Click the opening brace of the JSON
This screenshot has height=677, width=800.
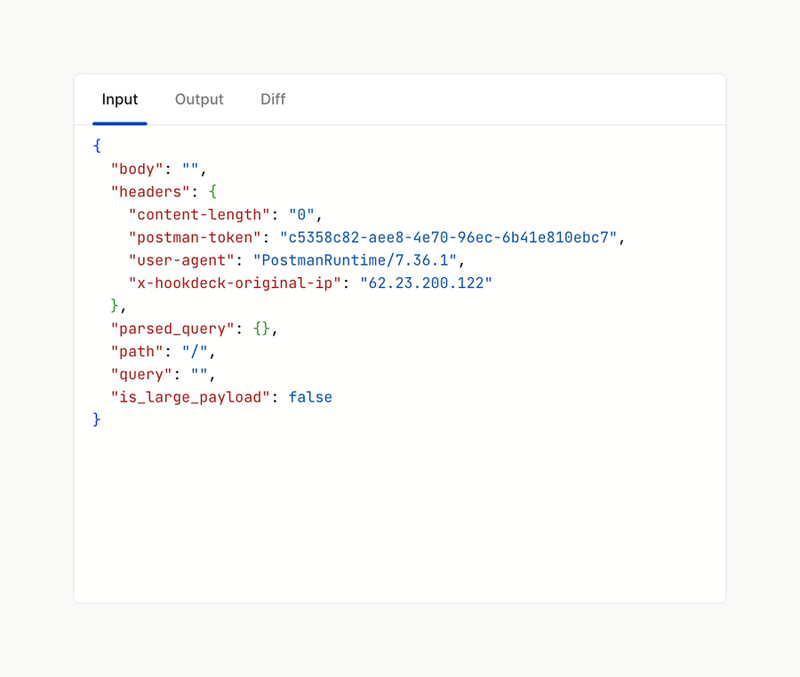(95, 145)
